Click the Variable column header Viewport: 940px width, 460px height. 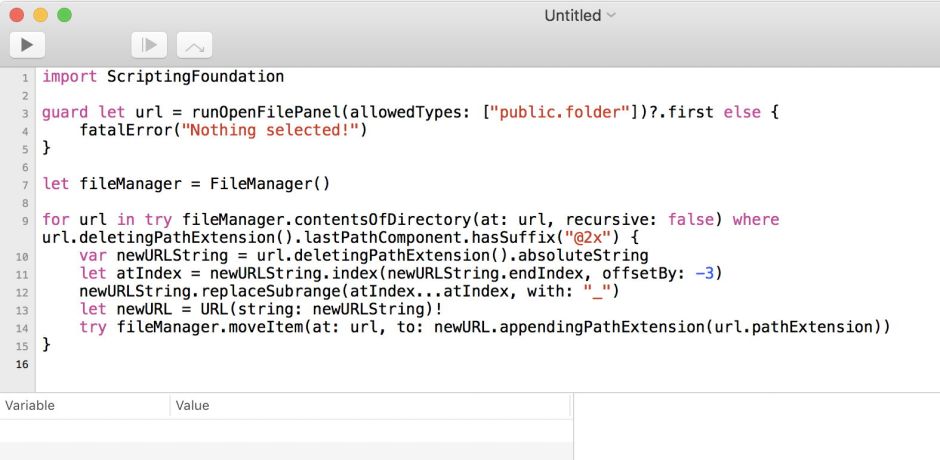[x=30, y=406]
